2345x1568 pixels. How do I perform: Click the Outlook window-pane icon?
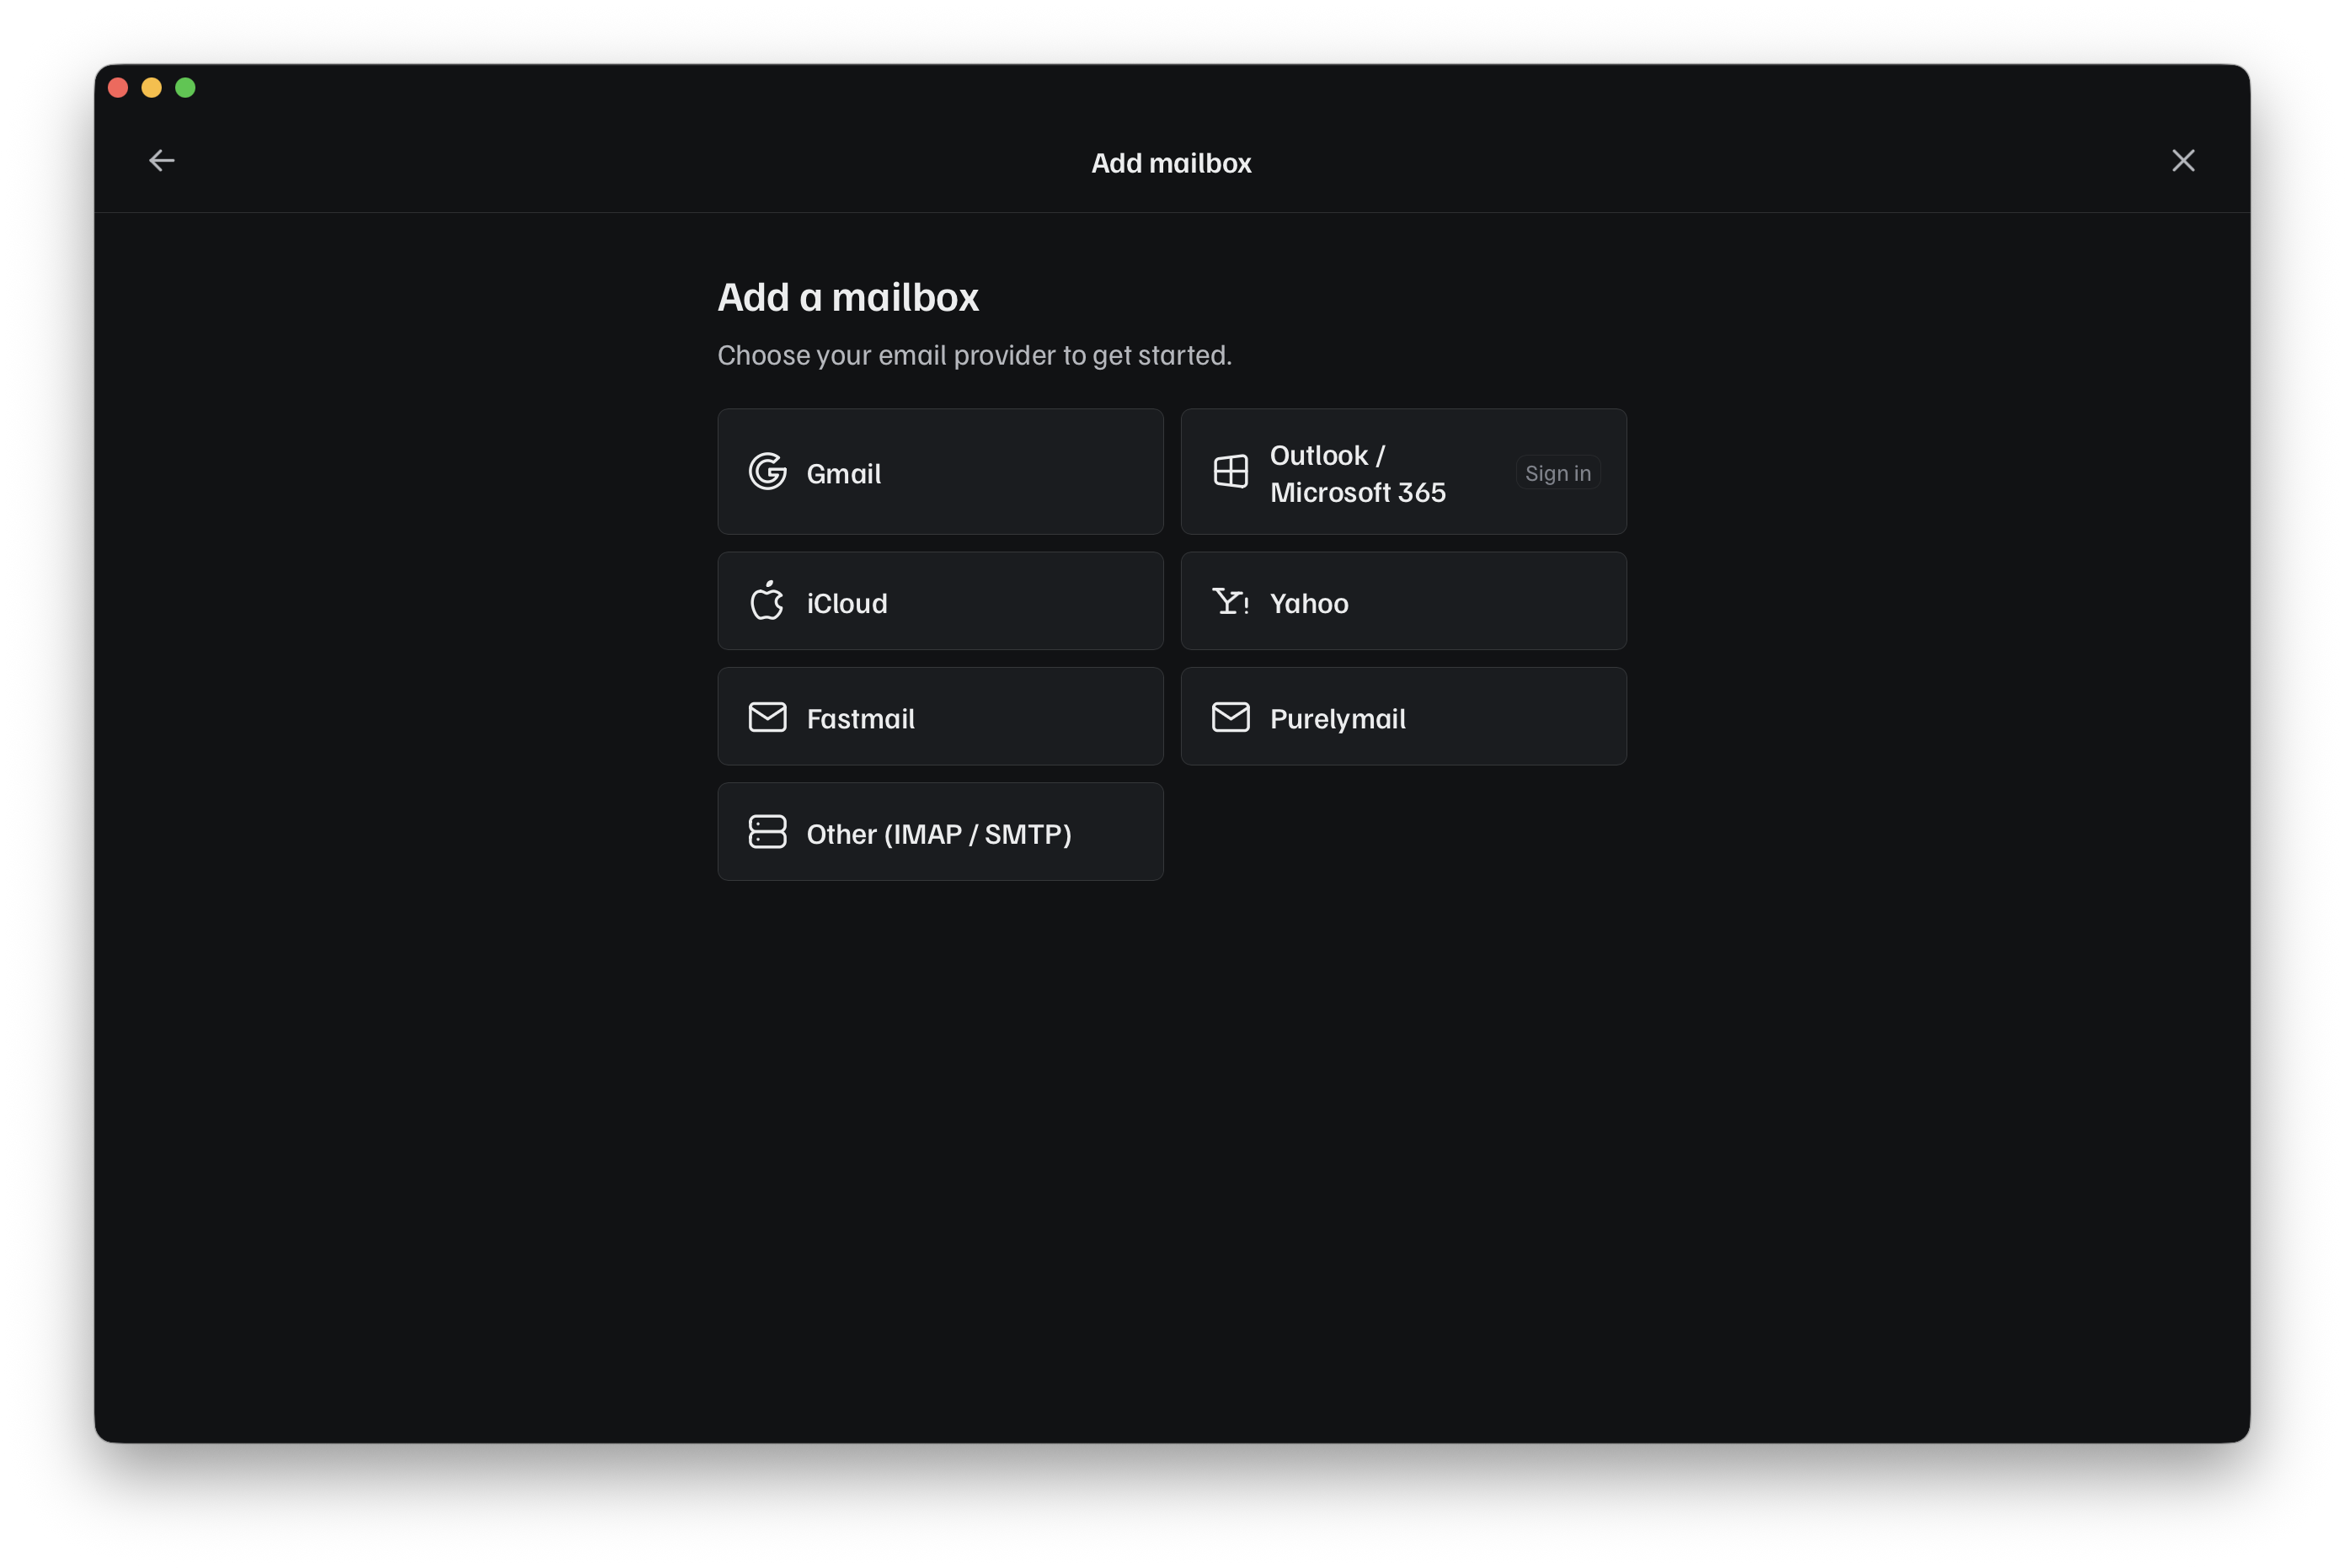pos(1230,472)
